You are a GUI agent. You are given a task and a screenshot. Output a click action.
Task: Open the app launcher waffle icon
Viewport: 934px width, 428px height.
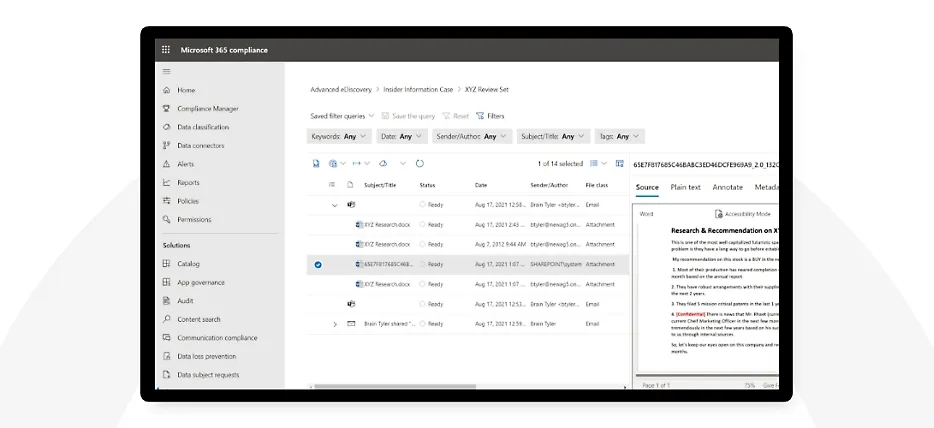tap(166, 50)
